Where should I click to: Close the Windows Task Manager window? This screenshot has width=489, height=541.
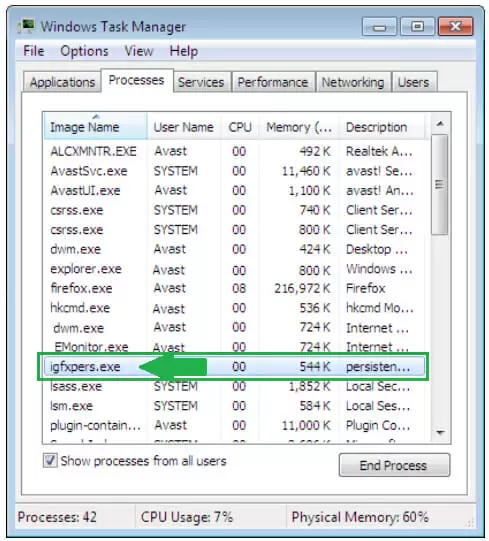pos(456,26)
